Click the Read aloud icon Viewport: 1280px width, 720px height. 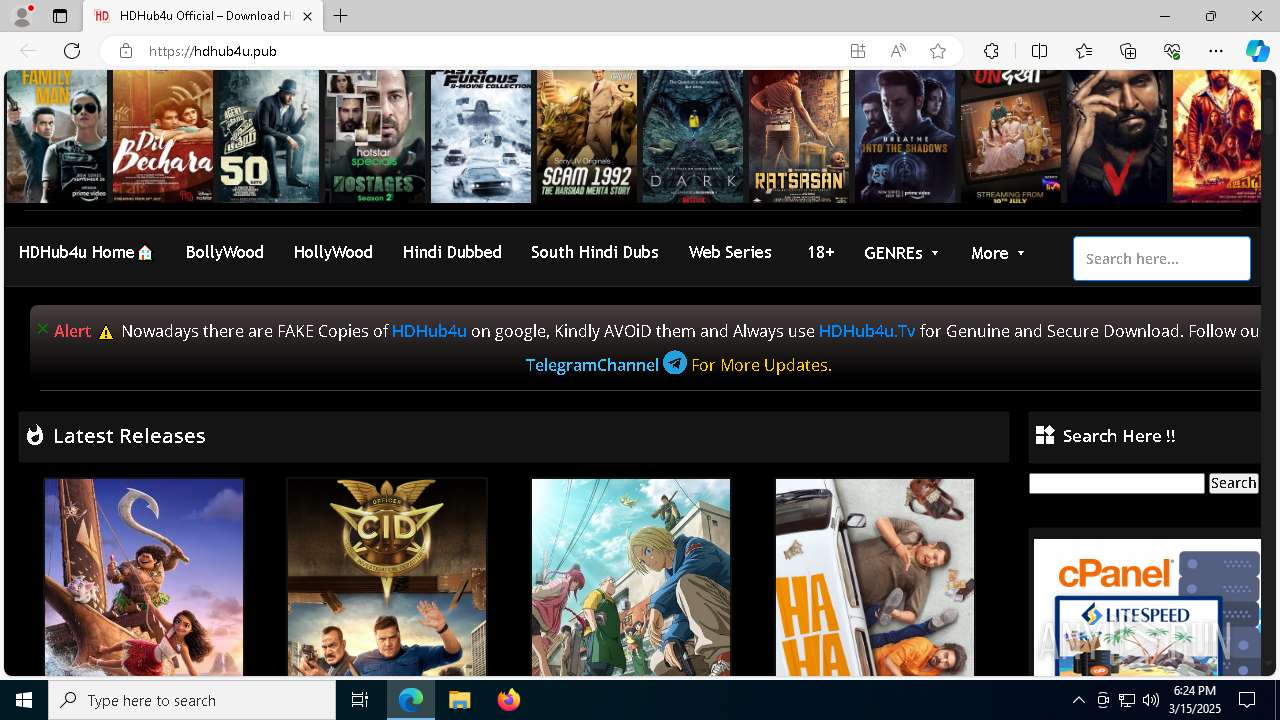point(898,51)
